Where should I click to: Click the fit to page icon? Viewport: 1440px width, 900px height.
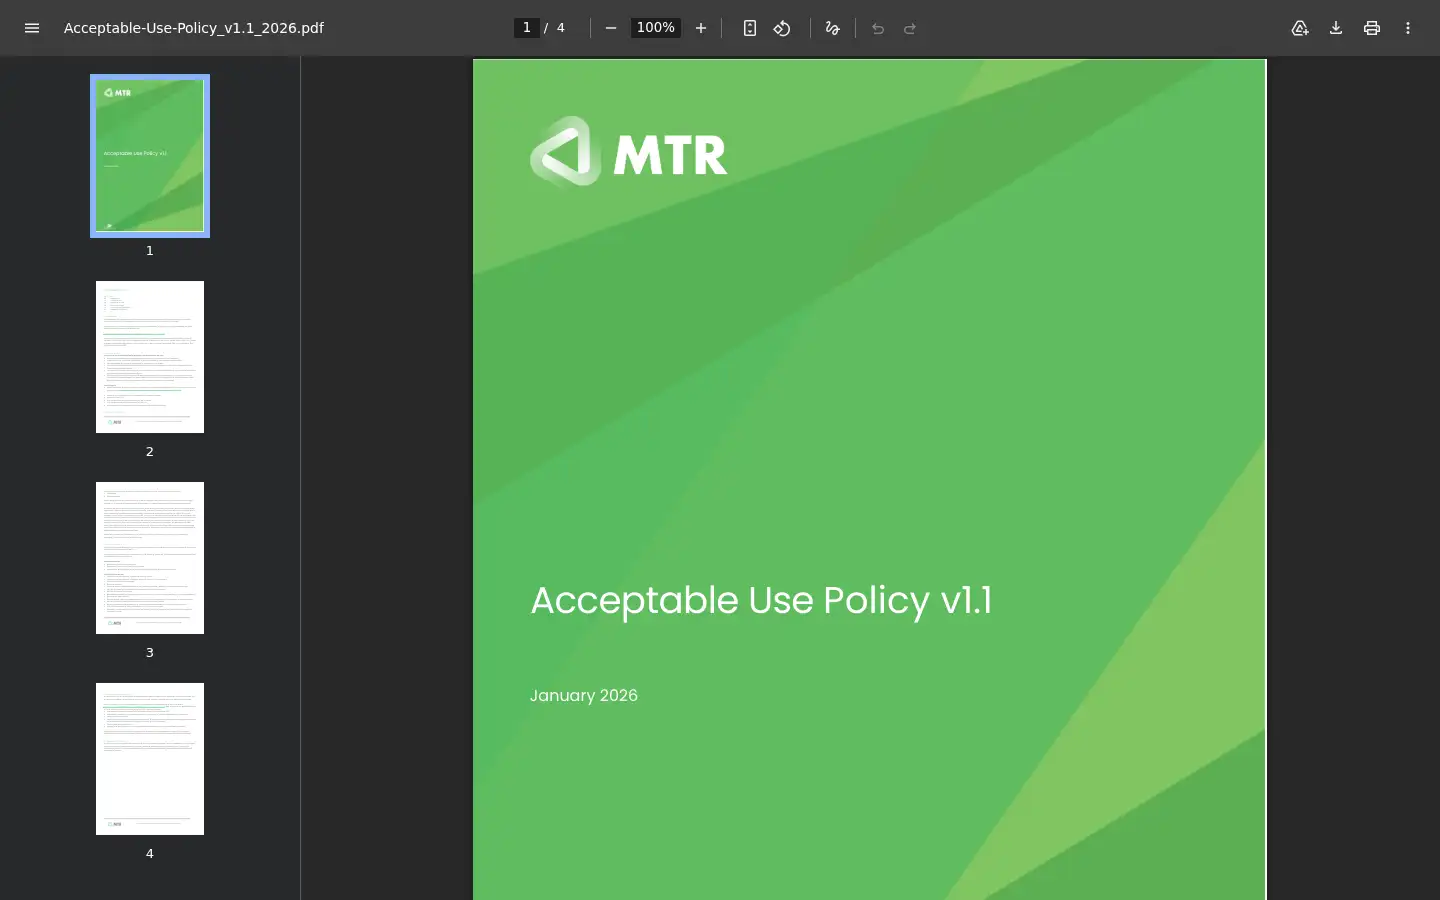coord(750,28)
